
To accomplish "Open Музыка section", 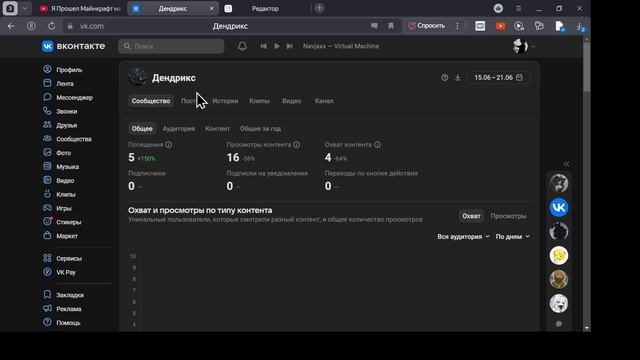I will (x=61, y=167).
